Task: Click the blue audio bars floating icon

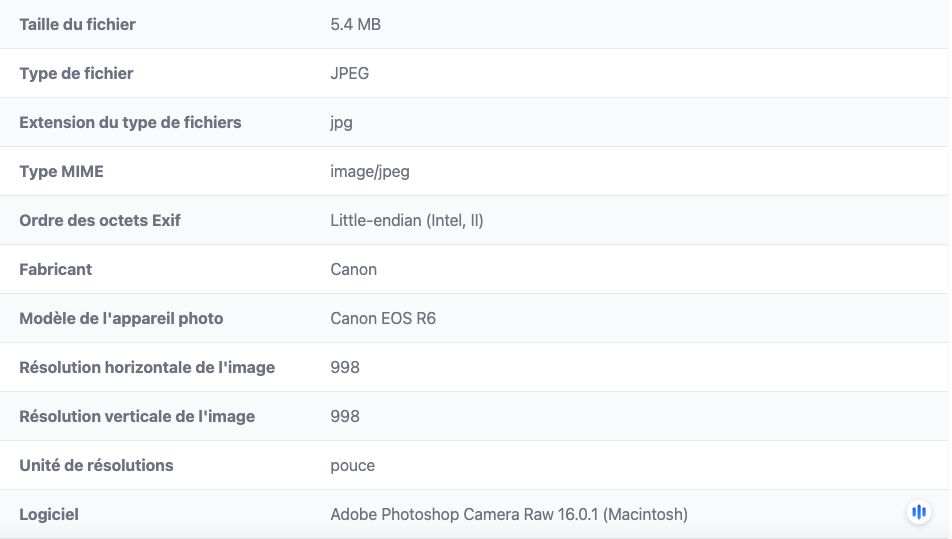Action: click(919, 512)
